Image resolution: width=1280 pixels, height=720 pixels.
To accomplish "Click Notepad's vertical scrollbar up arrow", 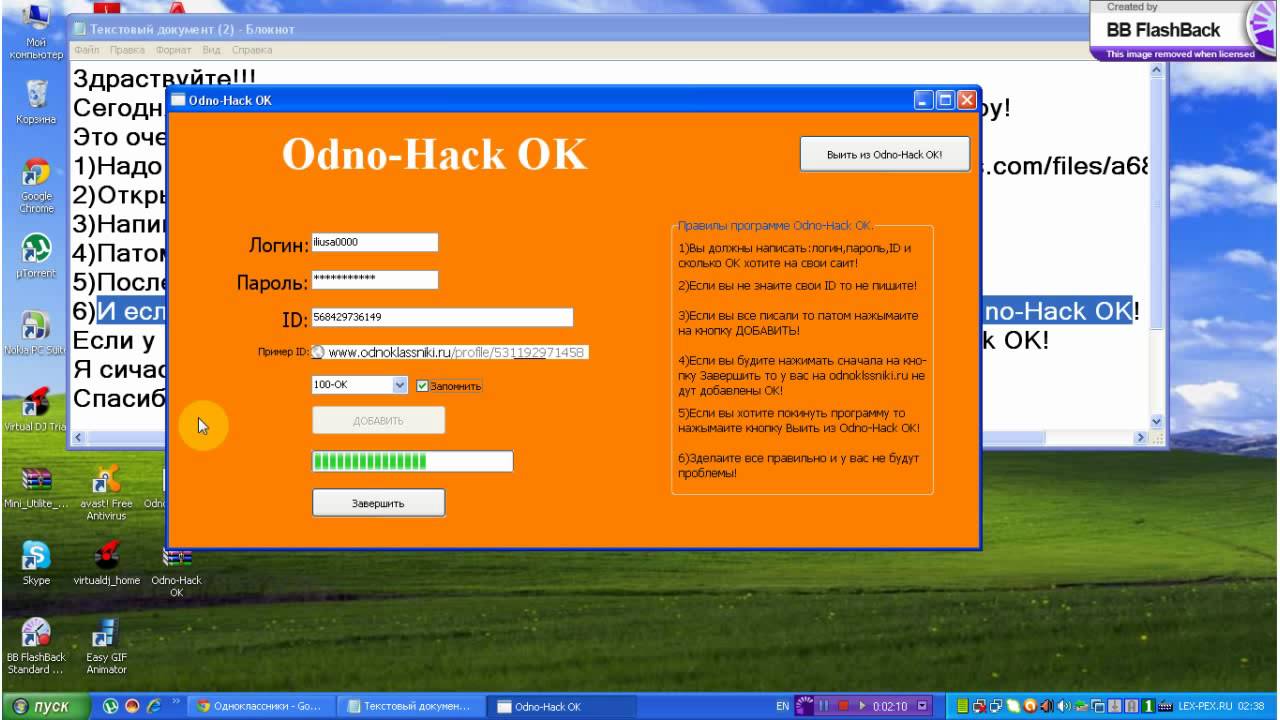I will click(x=1157, y=71).
